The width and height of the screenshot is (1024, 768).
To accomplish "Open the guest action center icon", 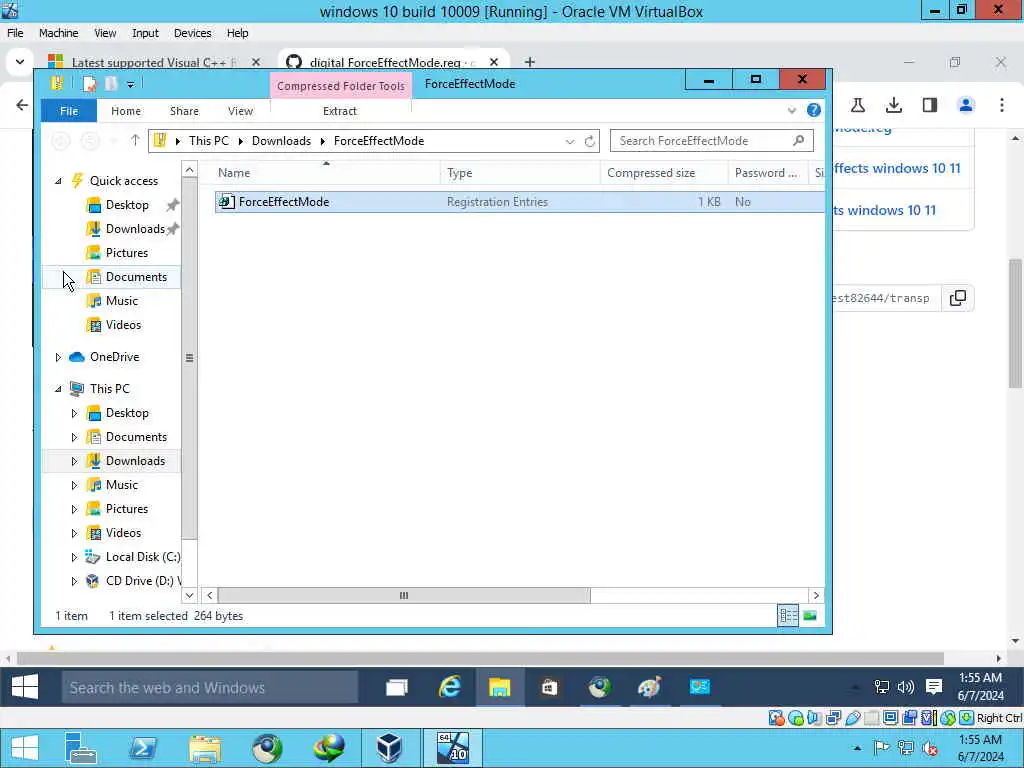I will [x=934, y=687].
